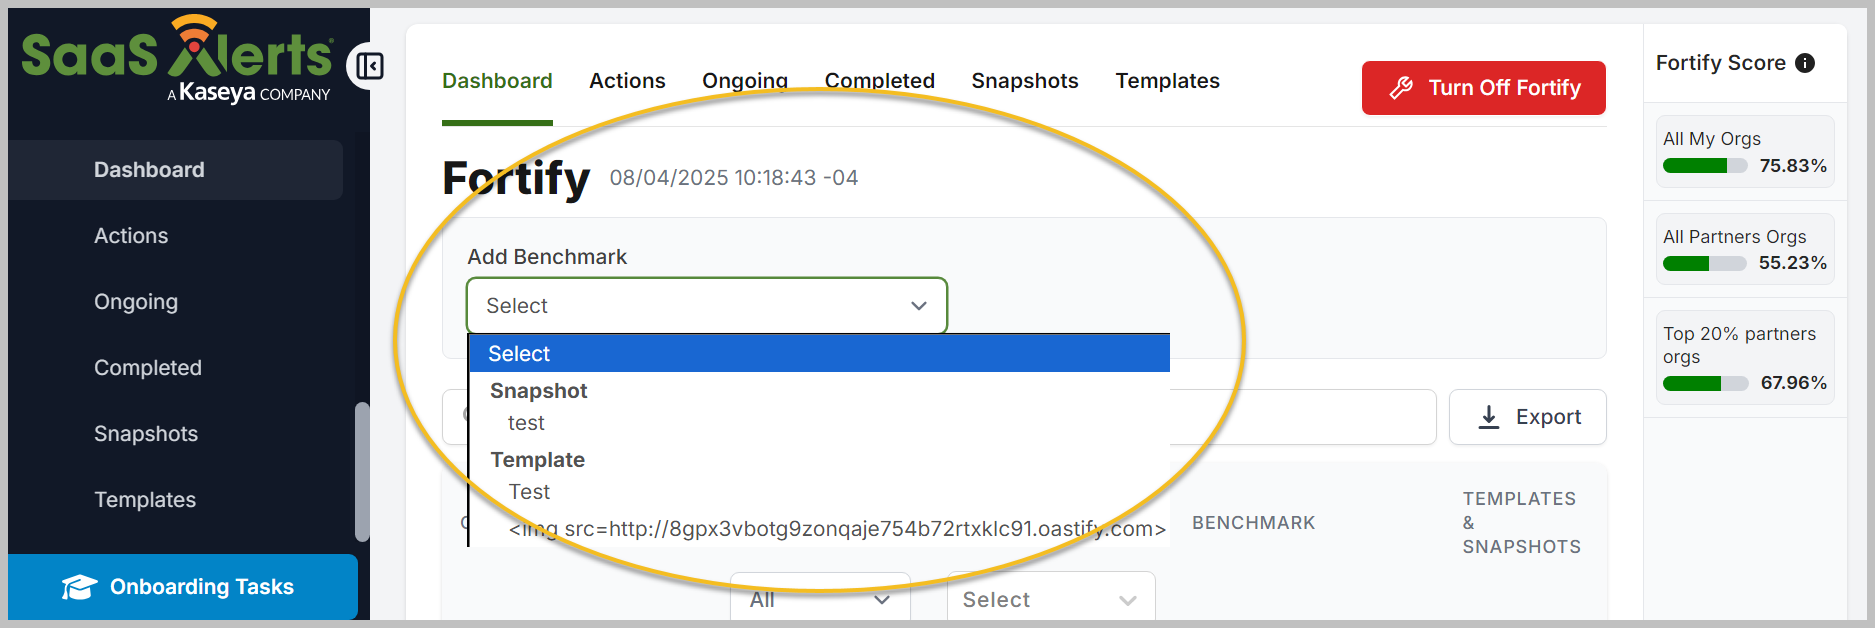Choose the highlighted Select option in list
This screenshot has height=628, width=1875.
click(818, 354)
